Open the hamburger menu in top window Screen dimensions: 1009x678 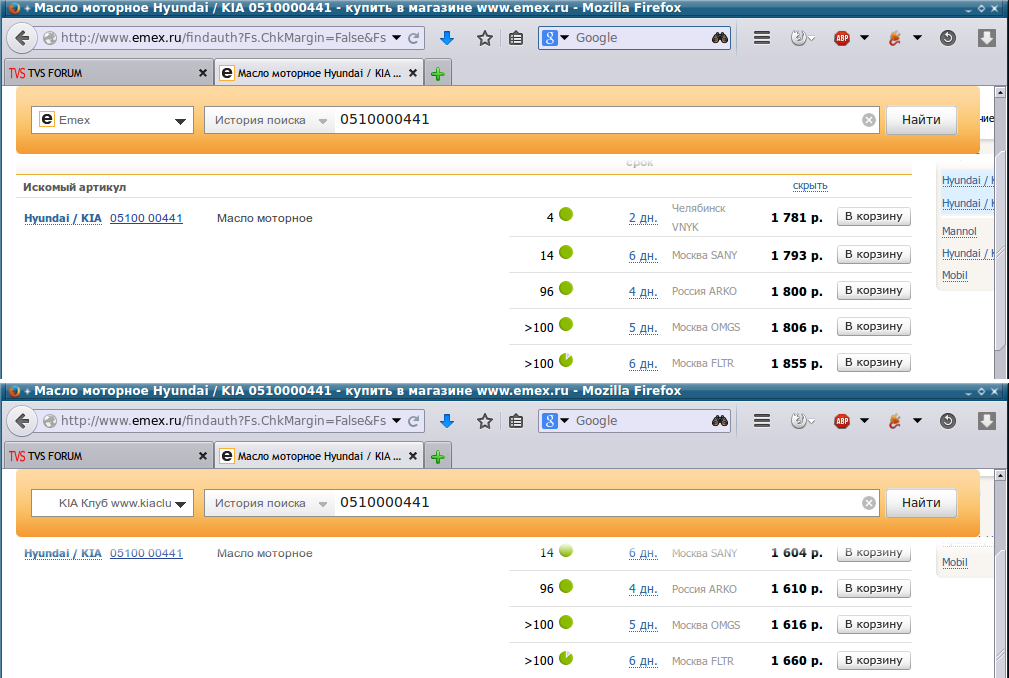[762, 38]
